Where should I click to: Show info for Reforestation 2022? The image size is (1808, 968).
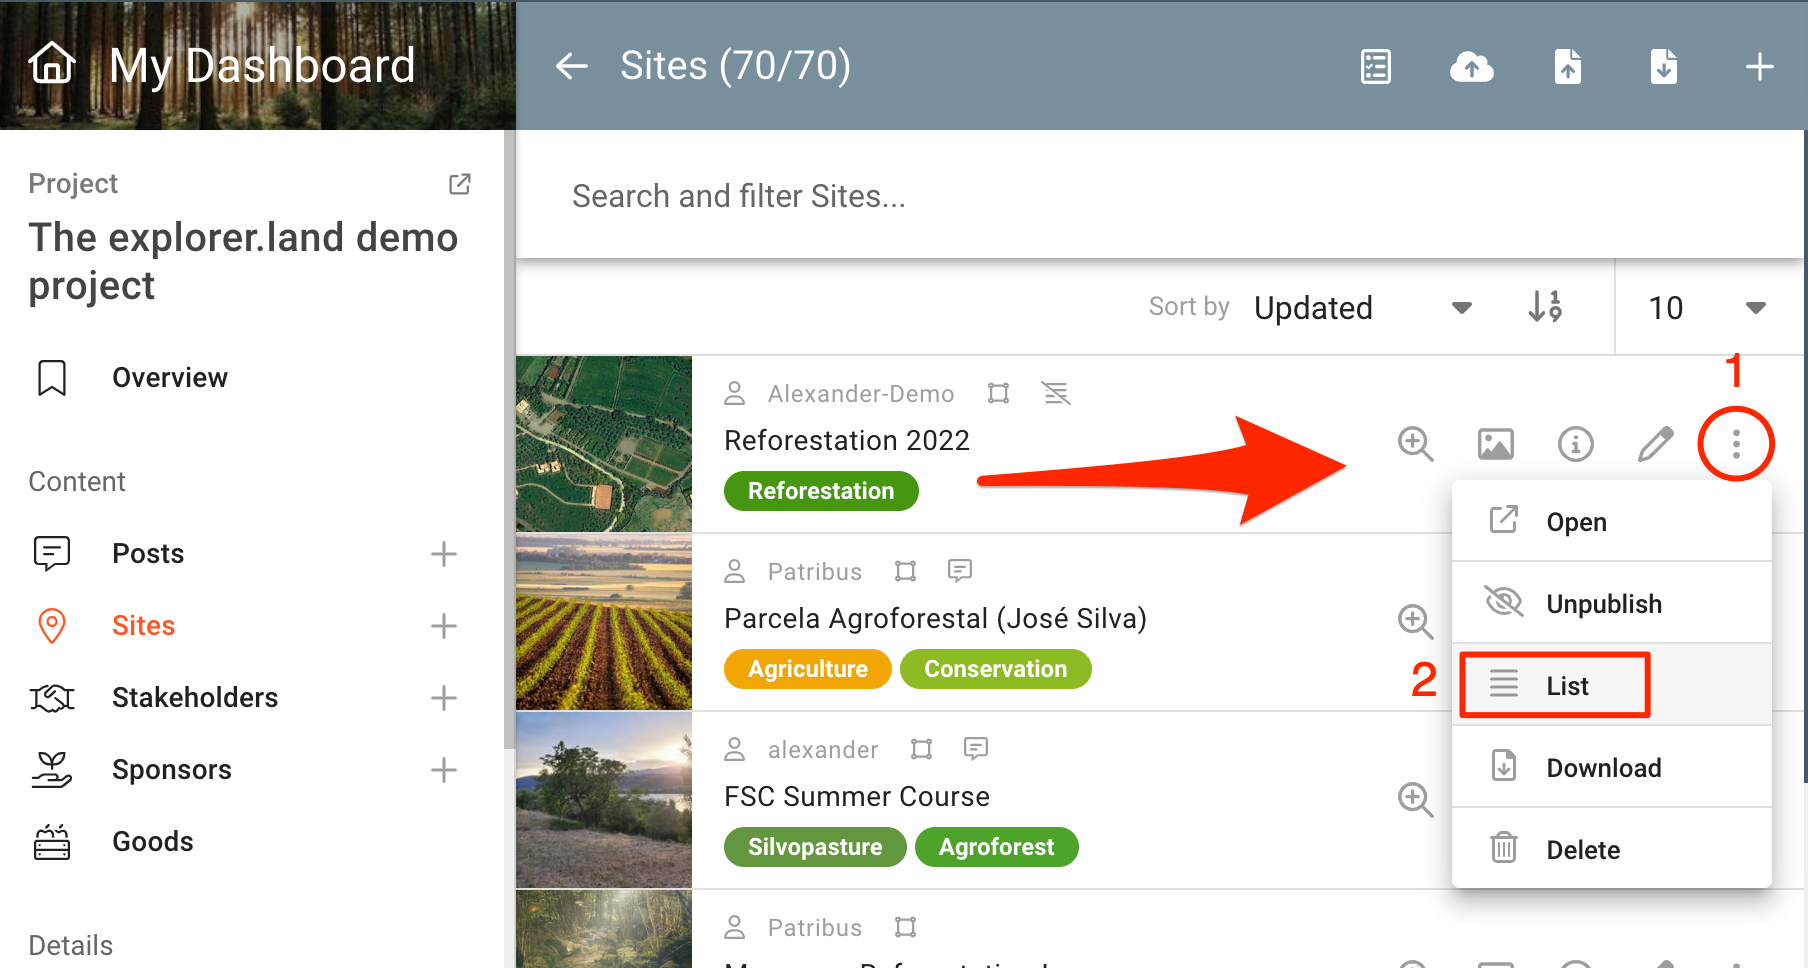click(x=1575, y=443)
